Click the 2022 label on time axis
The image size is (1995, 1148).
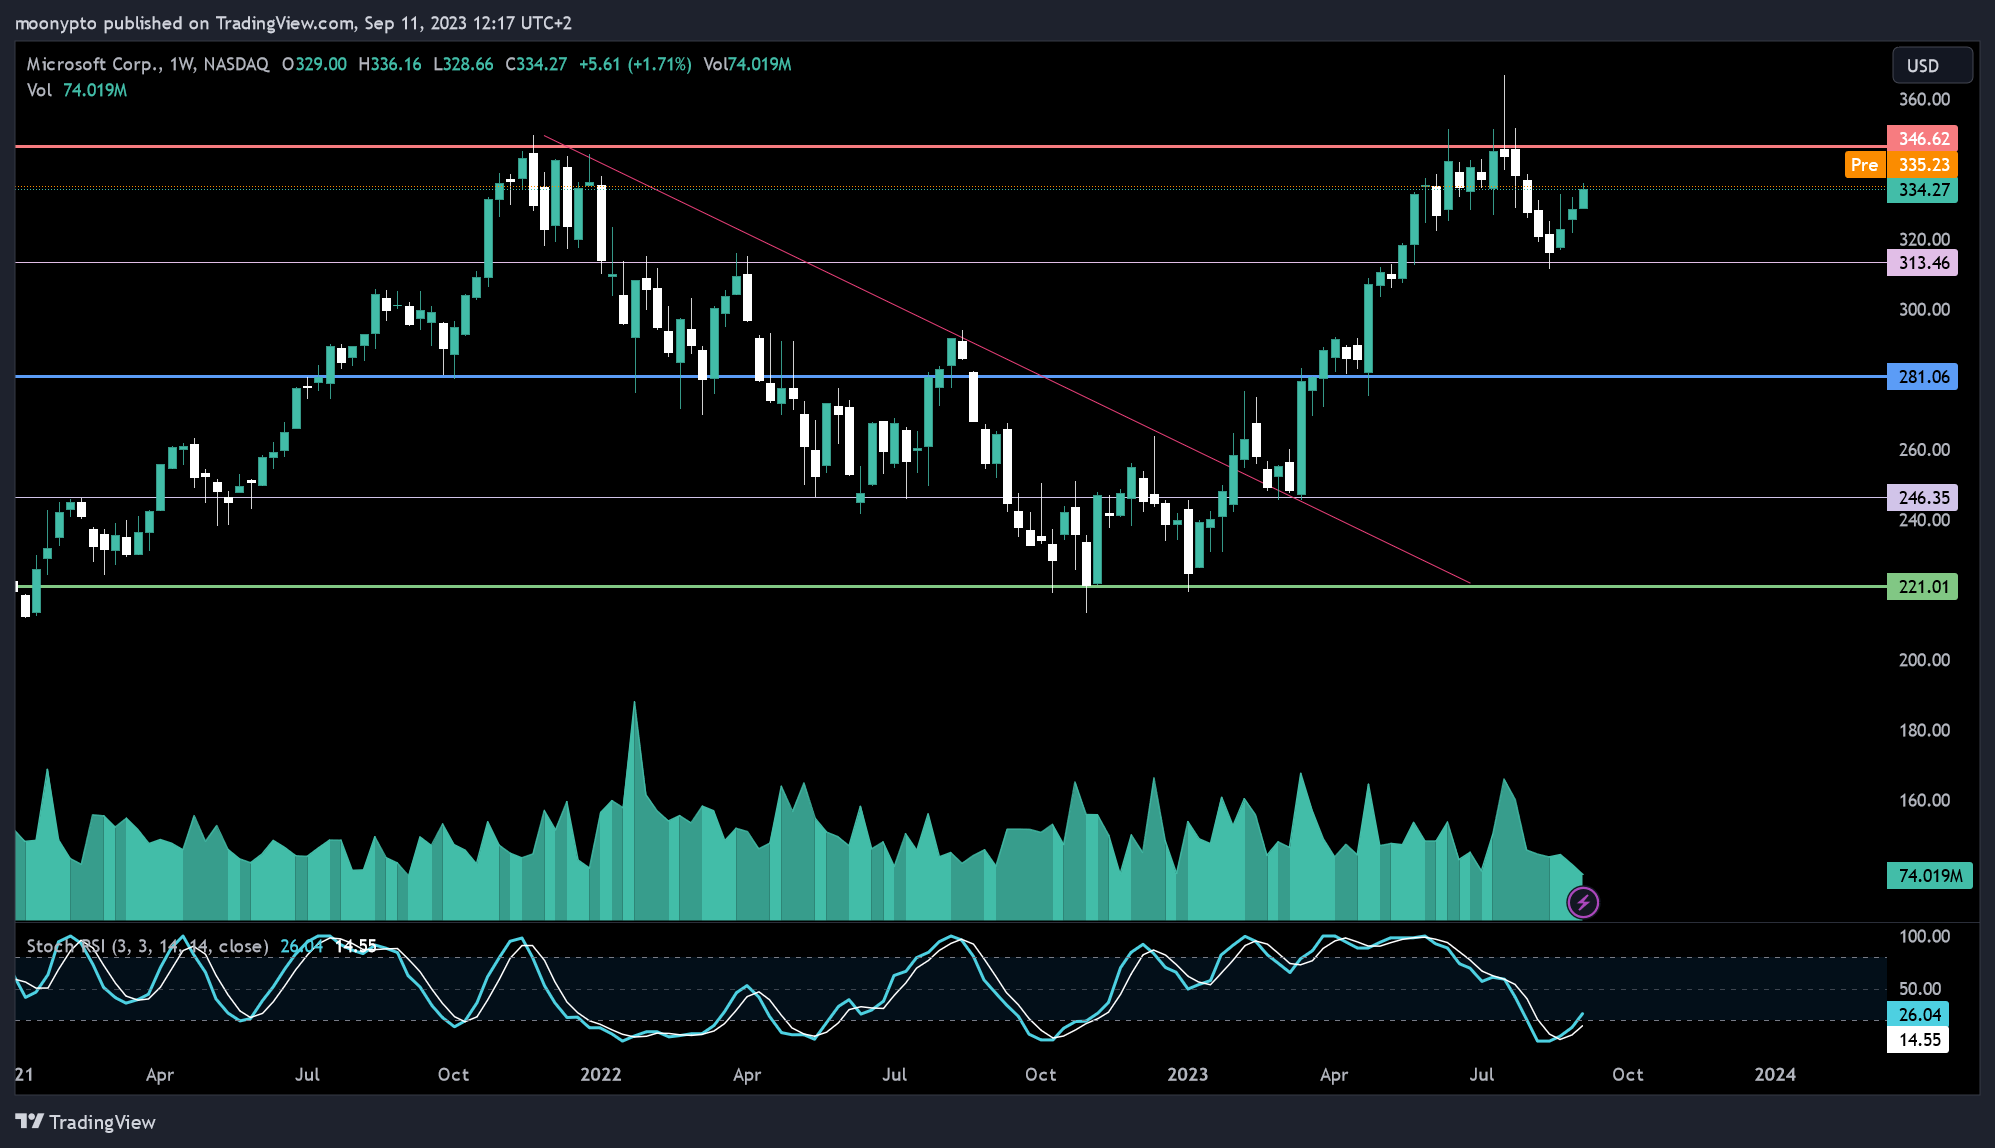[x=601, y=1075]
